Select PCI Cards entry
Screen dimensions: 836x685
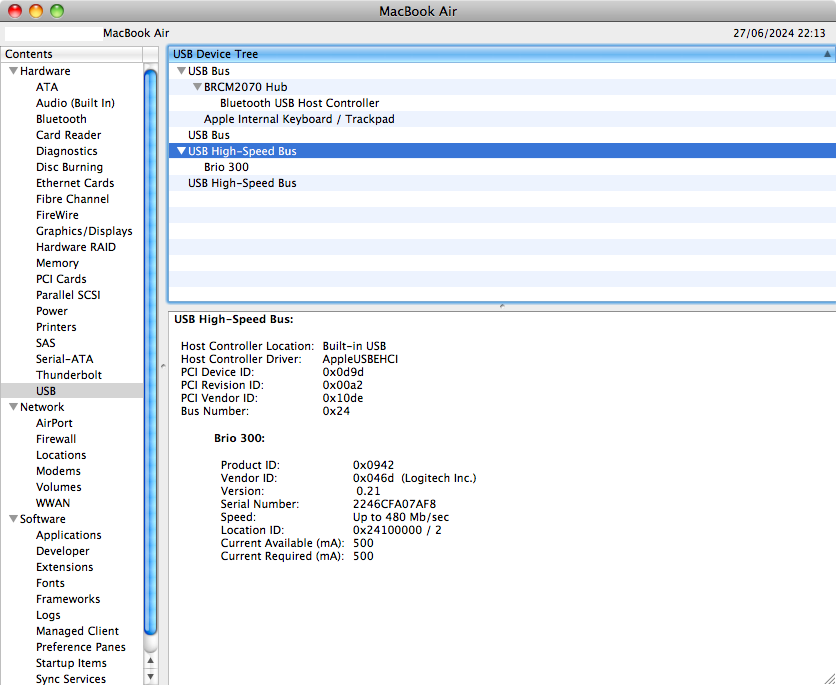(61, 279)
